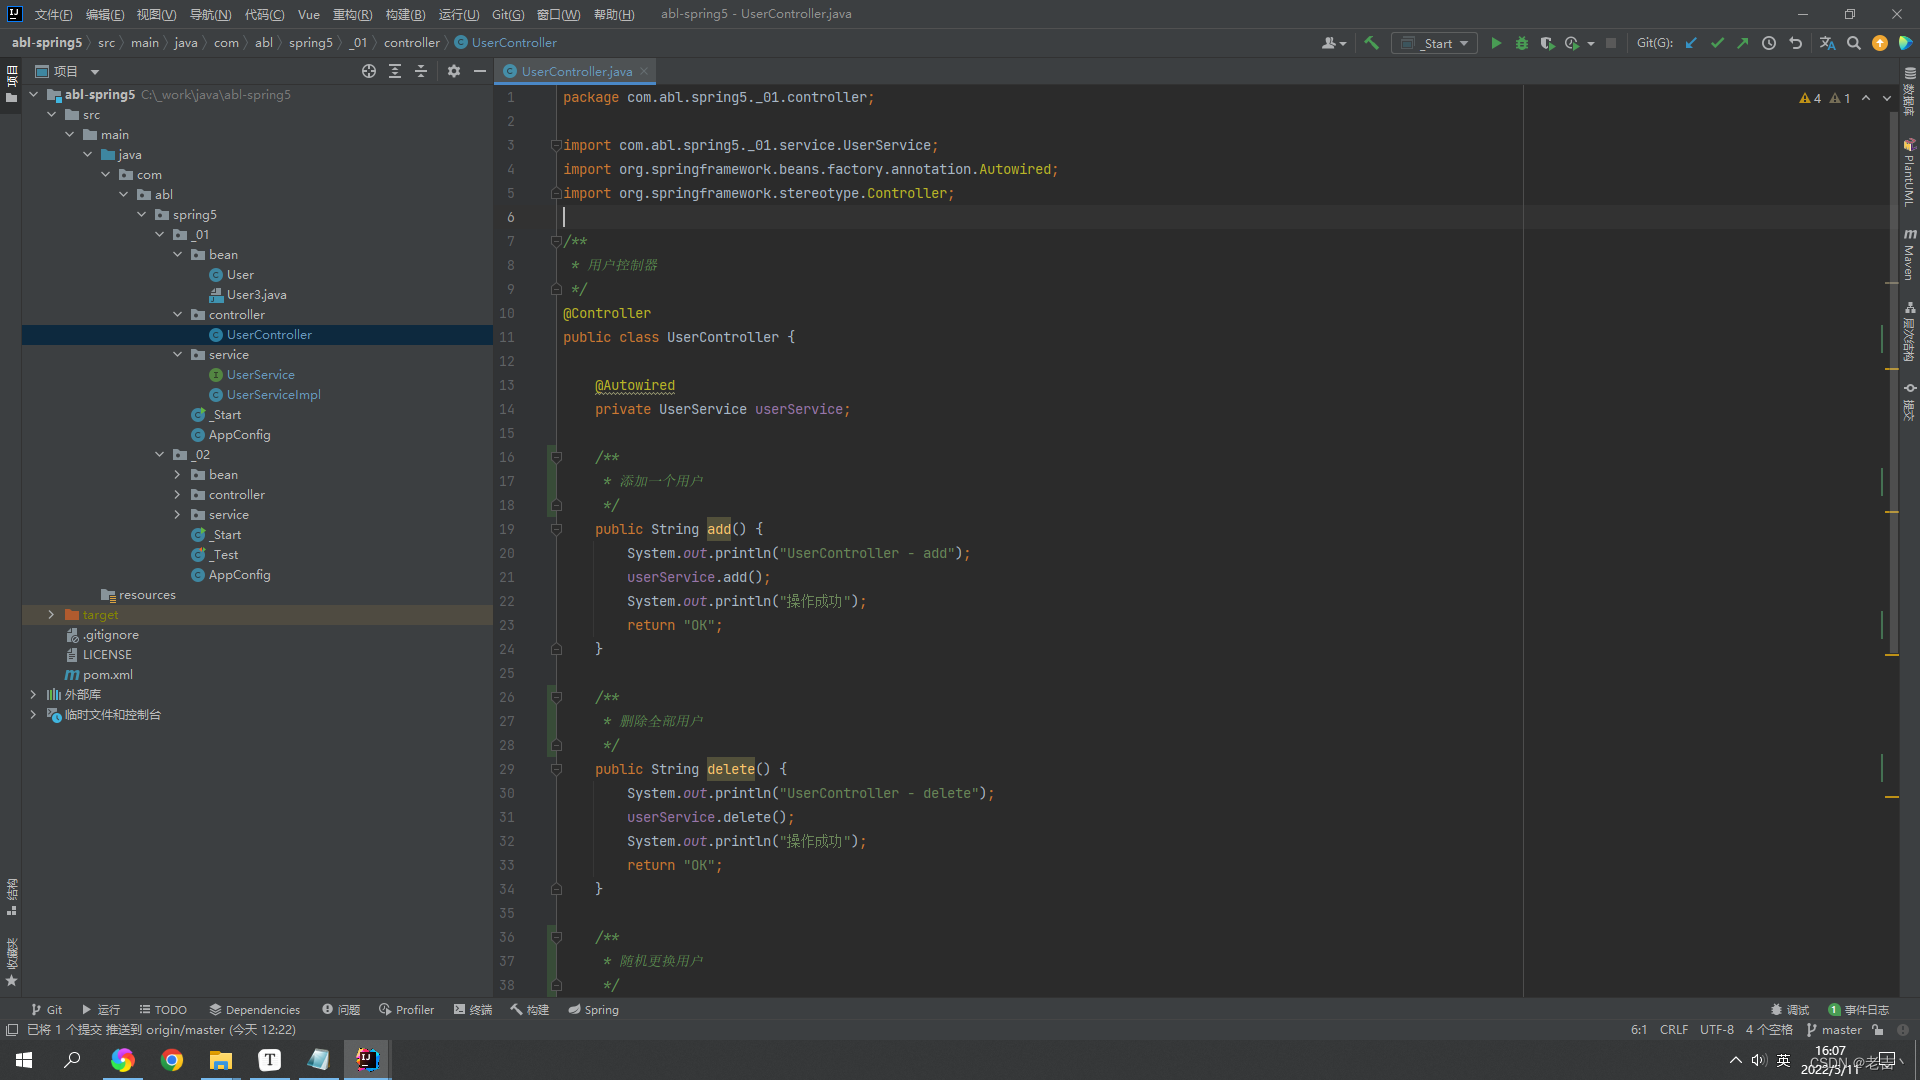Click the Search everywhere magnifier icon
1920x1080 pixels.
pyautogui.click(x=1853, y=44)
